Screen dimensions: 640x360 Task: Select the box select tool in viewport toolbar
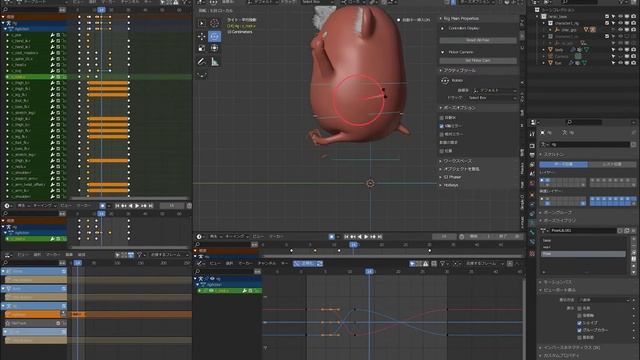coord(202,24)
